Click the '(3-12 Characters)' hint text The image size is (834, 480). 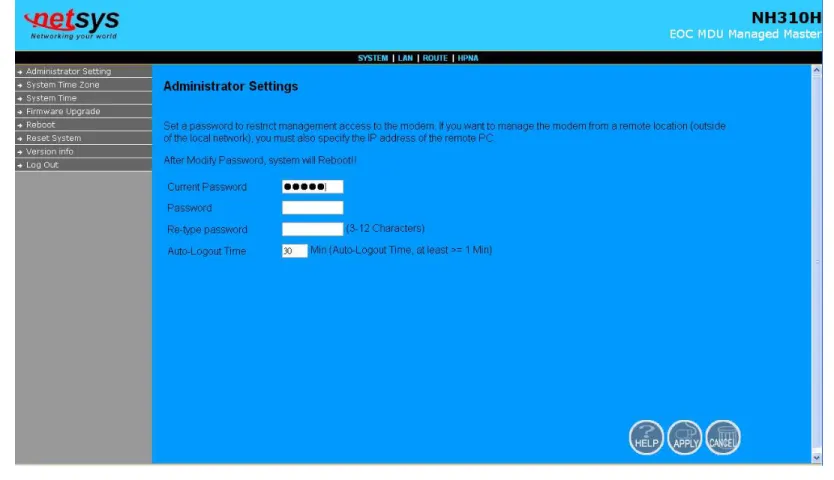click(x=385, y=228)
